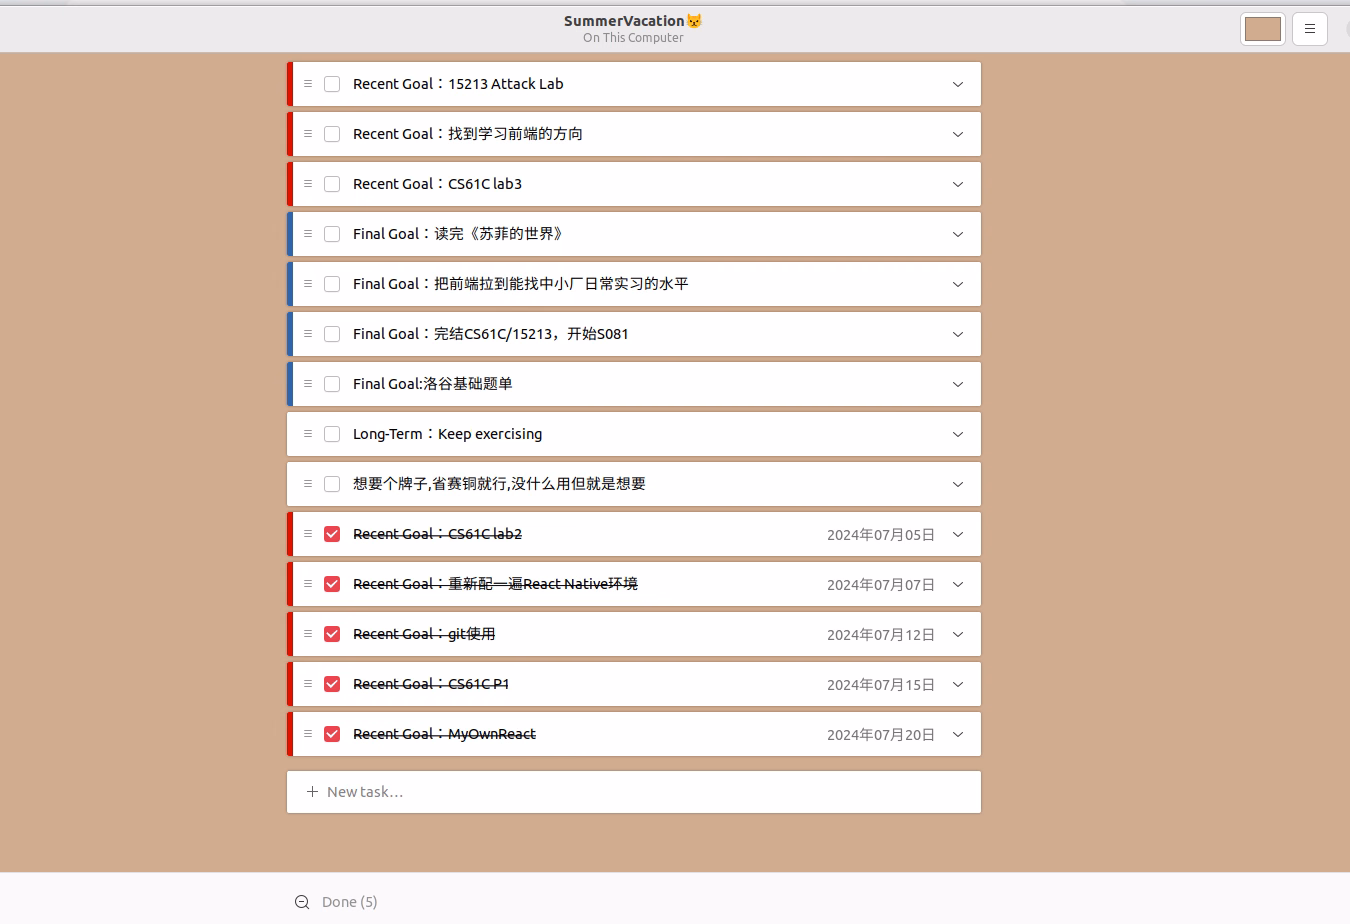
Task: Expand the git使用 task chevron
Action: coord(958,634)
